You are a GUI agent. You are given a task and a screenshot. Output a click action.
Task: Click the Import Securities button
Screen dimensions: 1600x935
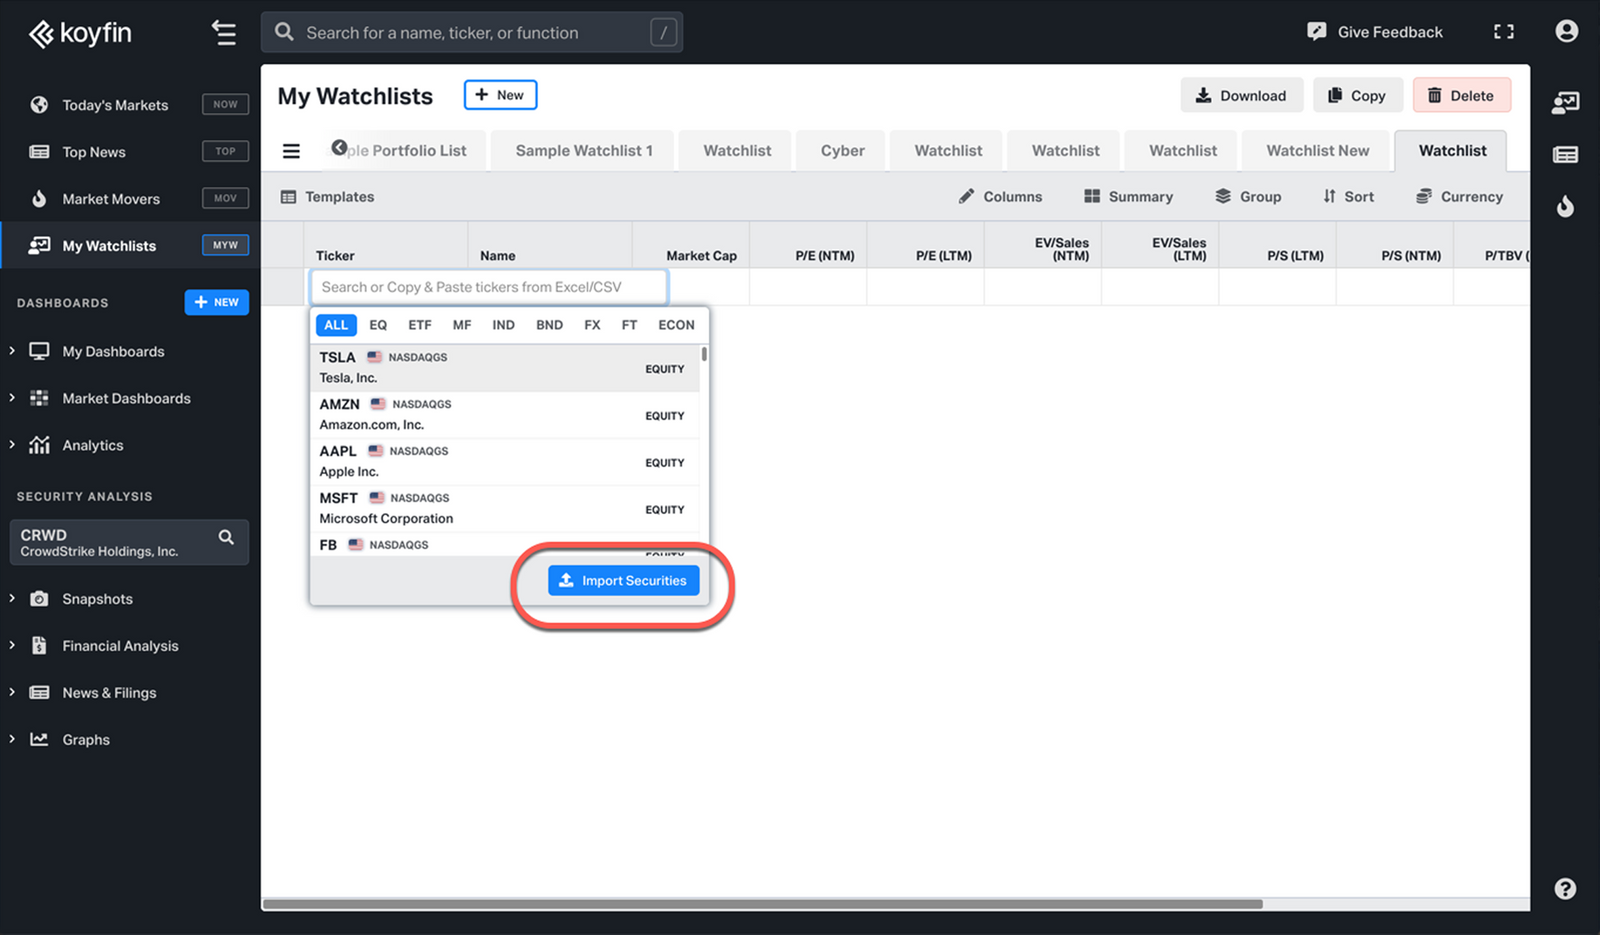623,580
